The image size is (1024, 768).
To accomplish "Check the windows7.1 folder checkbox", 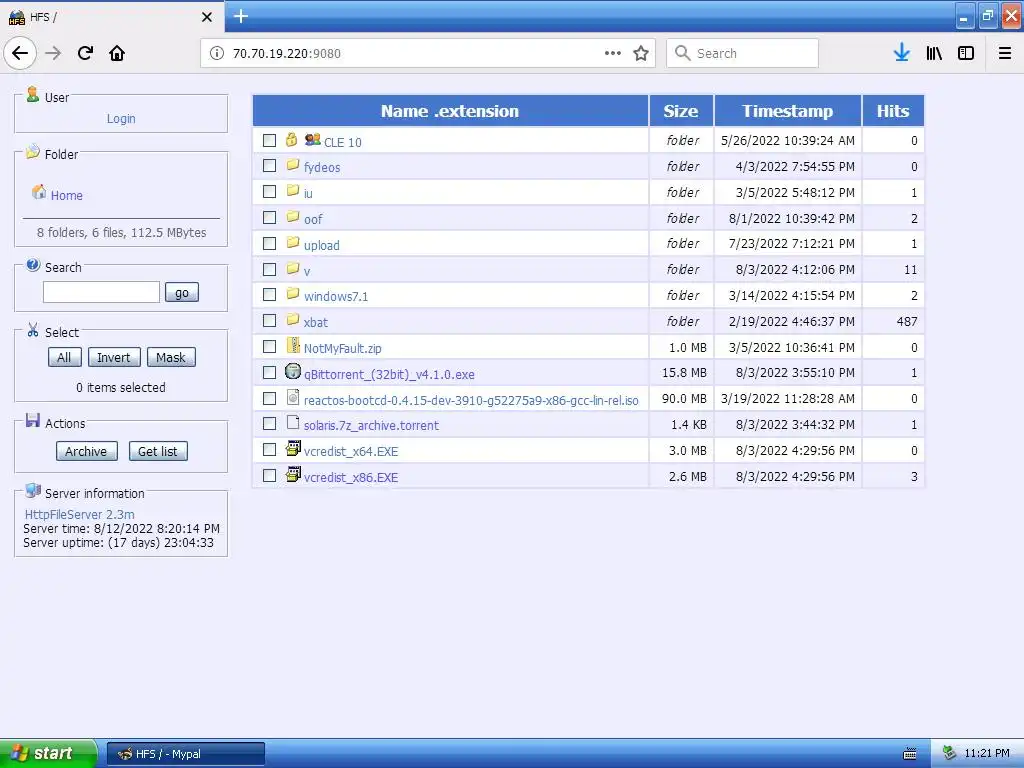I will [269, 295].
